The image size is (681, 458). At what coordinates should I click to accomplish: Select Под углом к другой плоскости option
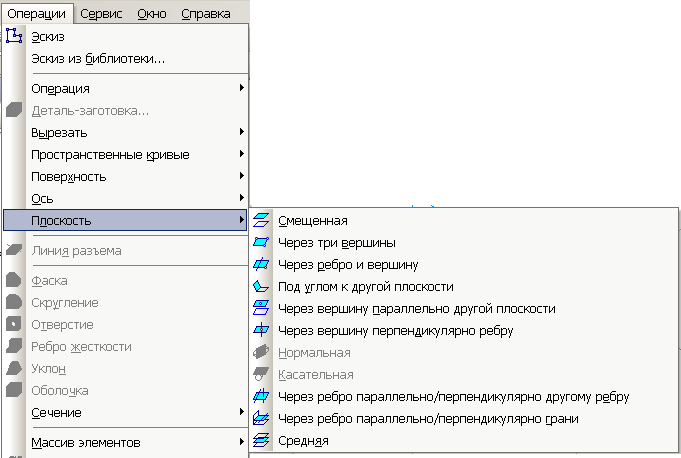click(366, 287)
